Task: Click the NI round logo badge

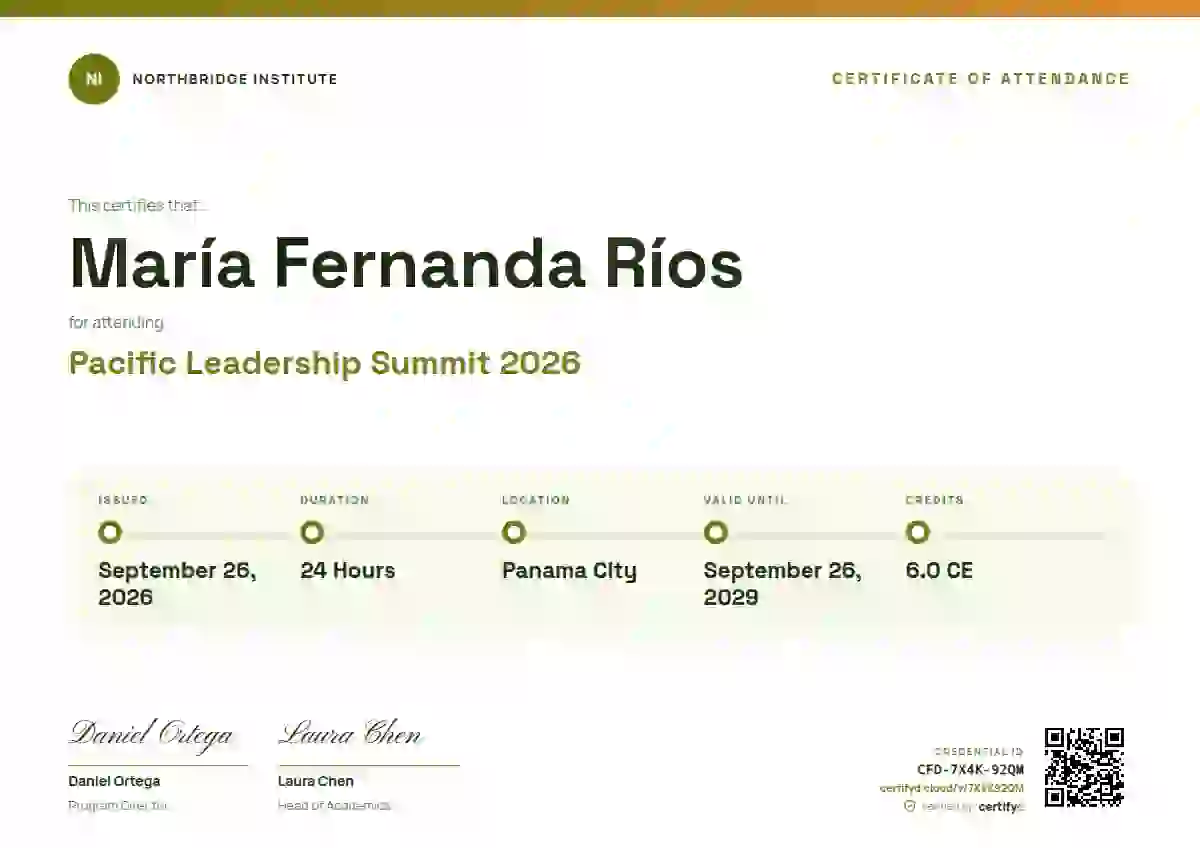Action: pos(94,79)
